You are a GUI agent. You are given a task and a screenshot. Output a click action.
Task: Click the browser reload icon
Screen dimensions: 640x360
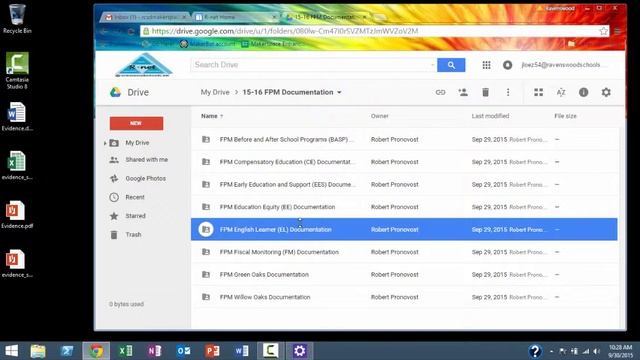tap(131, 31)
